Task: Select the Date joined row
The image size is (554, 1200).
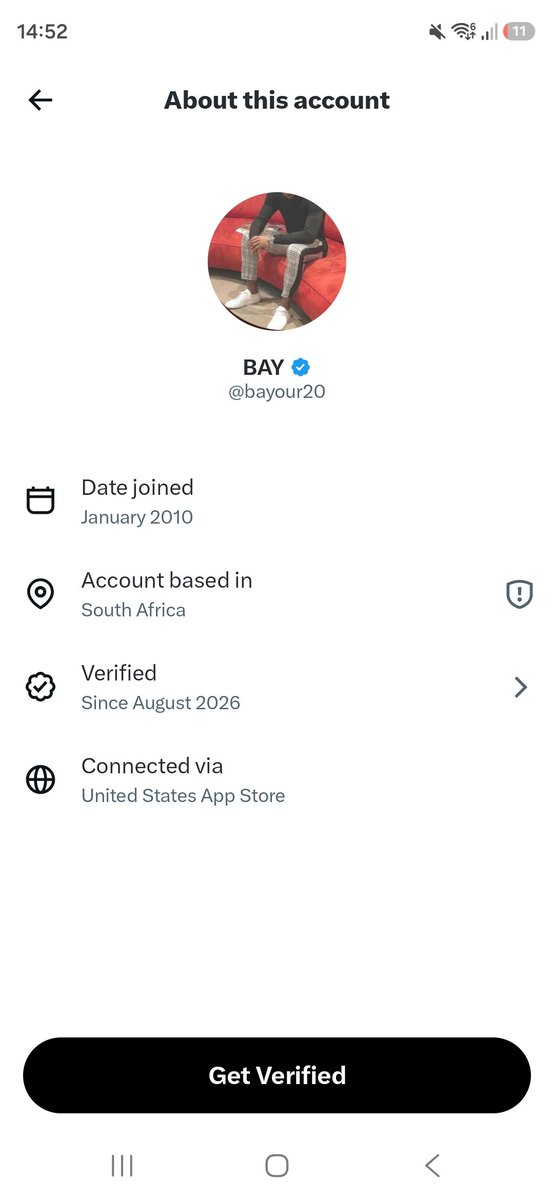Action: 277,501
